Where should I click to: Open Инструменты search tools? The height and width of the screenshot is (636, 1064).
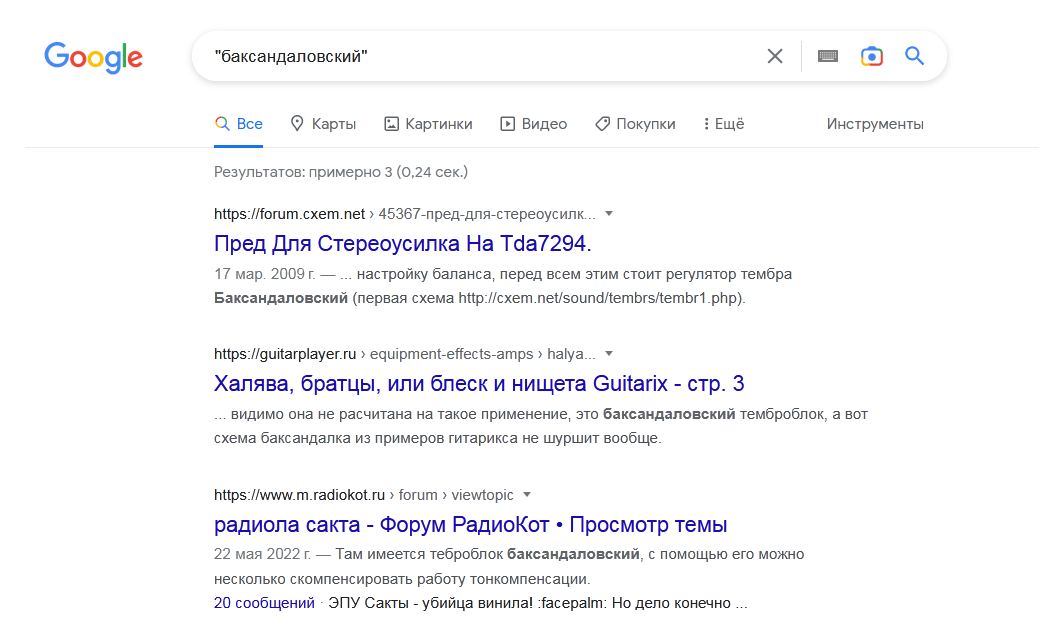pos(875,124)
